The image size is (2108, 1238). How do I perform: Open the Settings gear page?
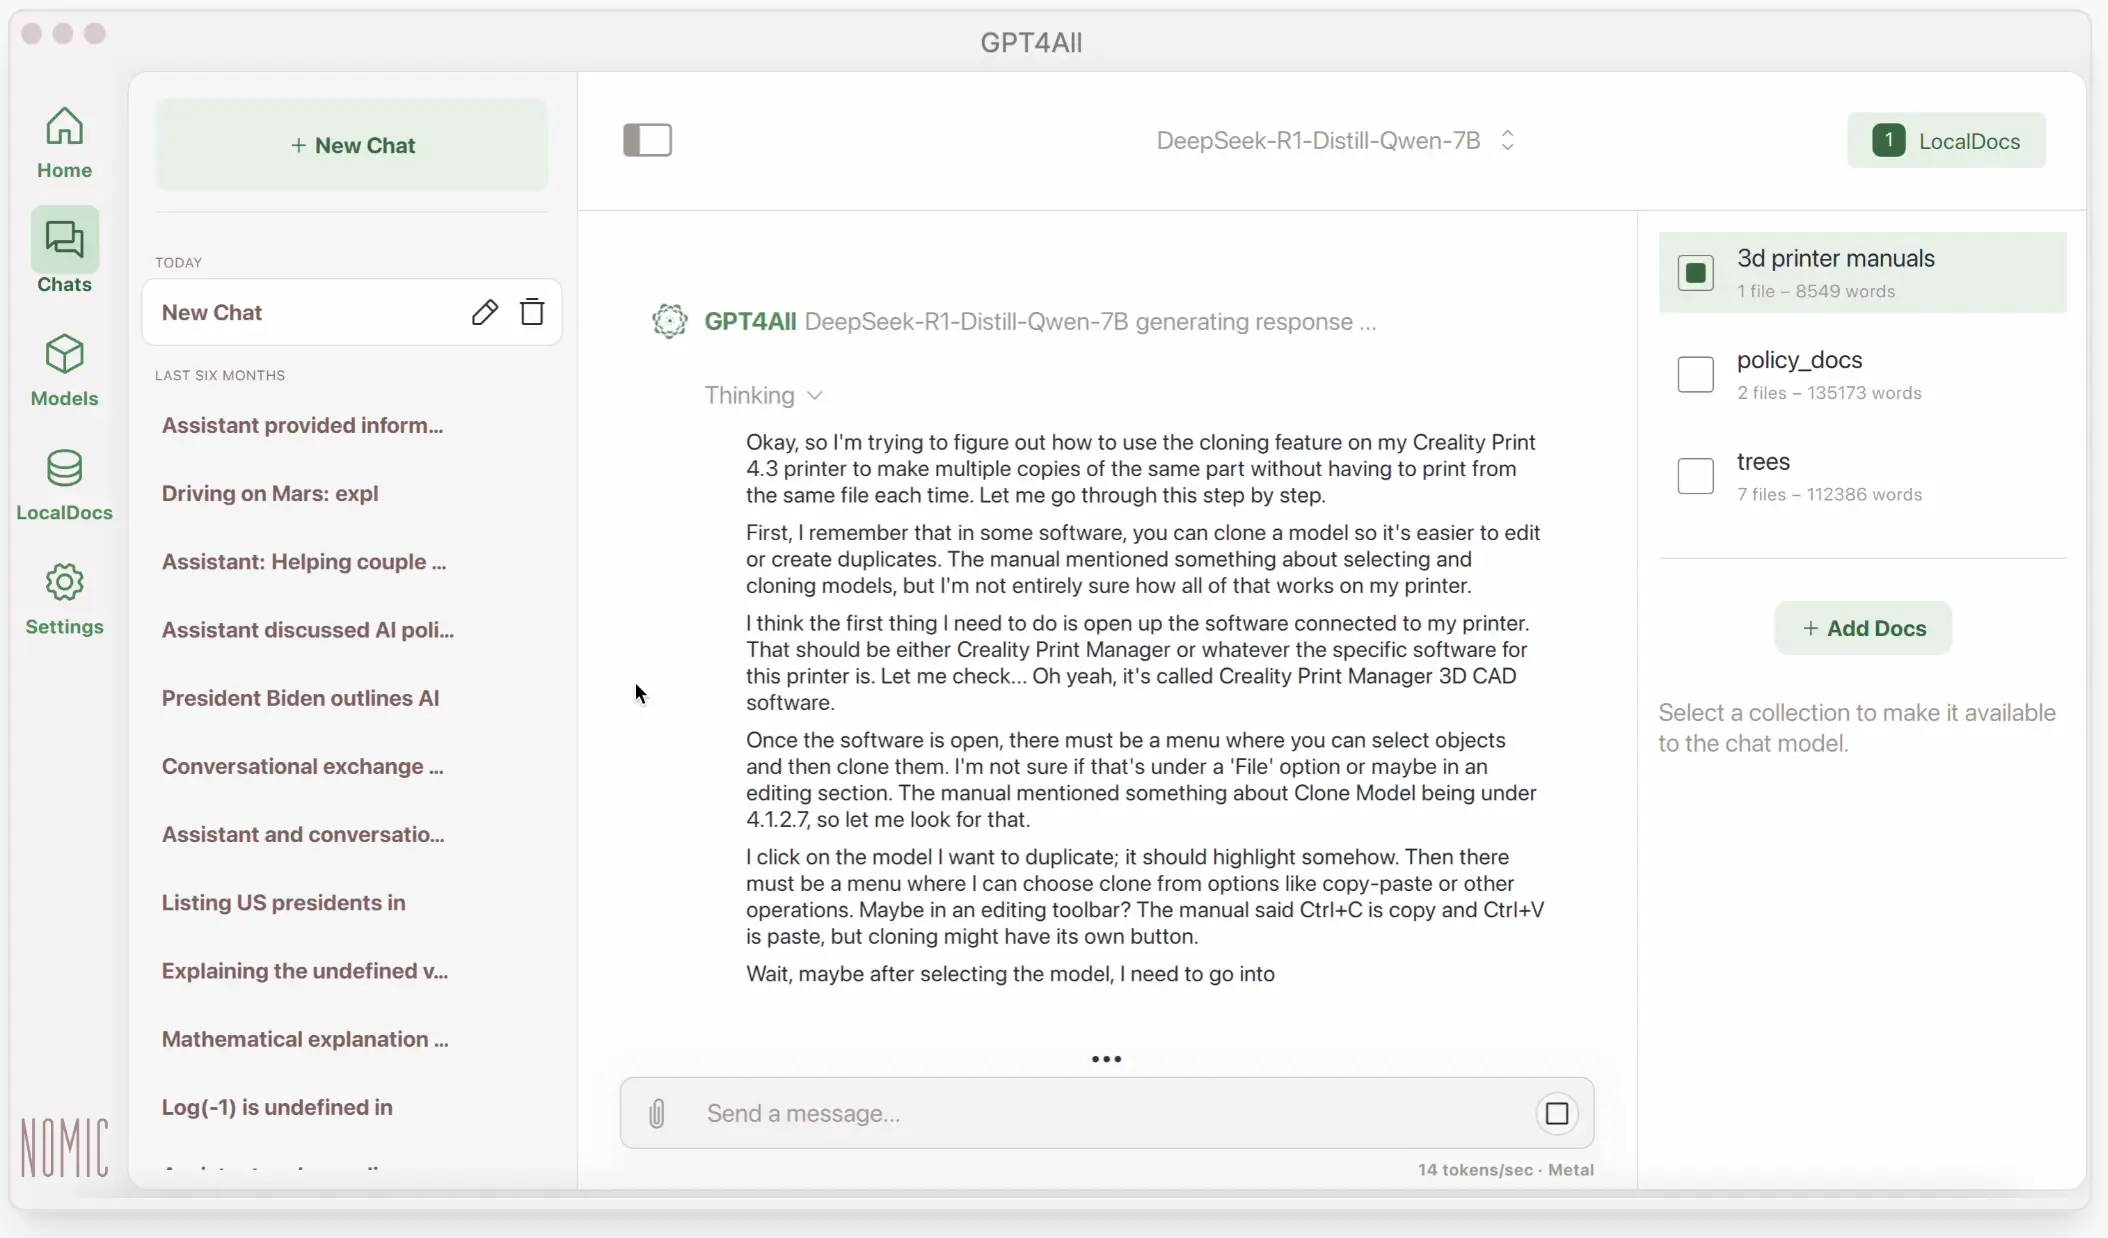pos(65,598)
